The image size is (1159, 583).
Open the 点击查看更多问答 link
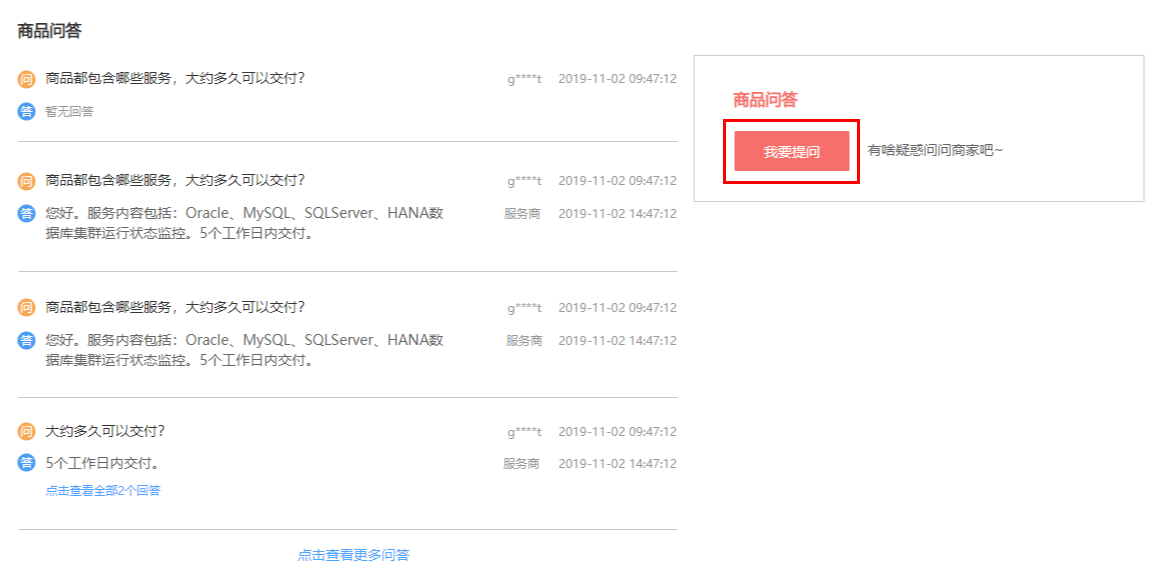tap(353, 555)
